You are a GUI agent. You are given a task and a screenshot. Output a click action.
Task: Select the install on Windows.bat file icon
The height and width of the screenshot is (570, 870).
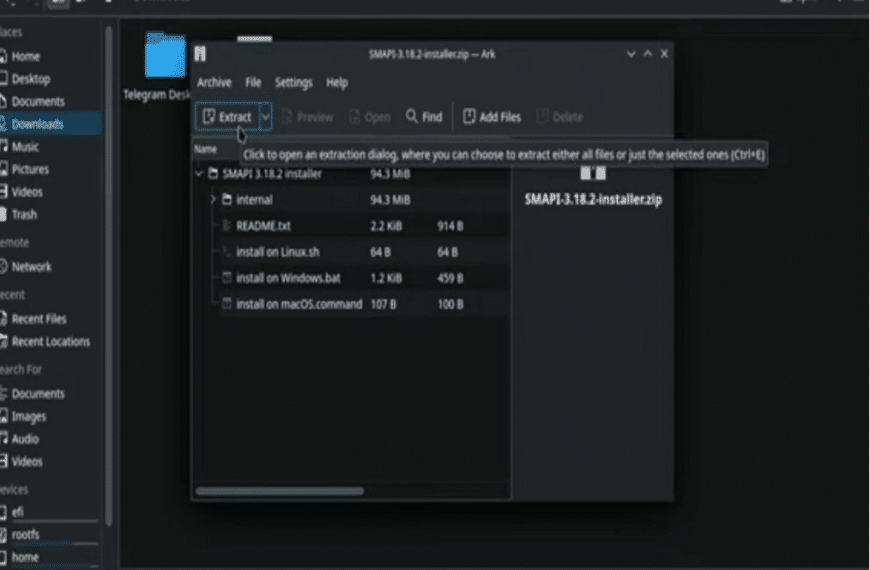tap(226, 278)
